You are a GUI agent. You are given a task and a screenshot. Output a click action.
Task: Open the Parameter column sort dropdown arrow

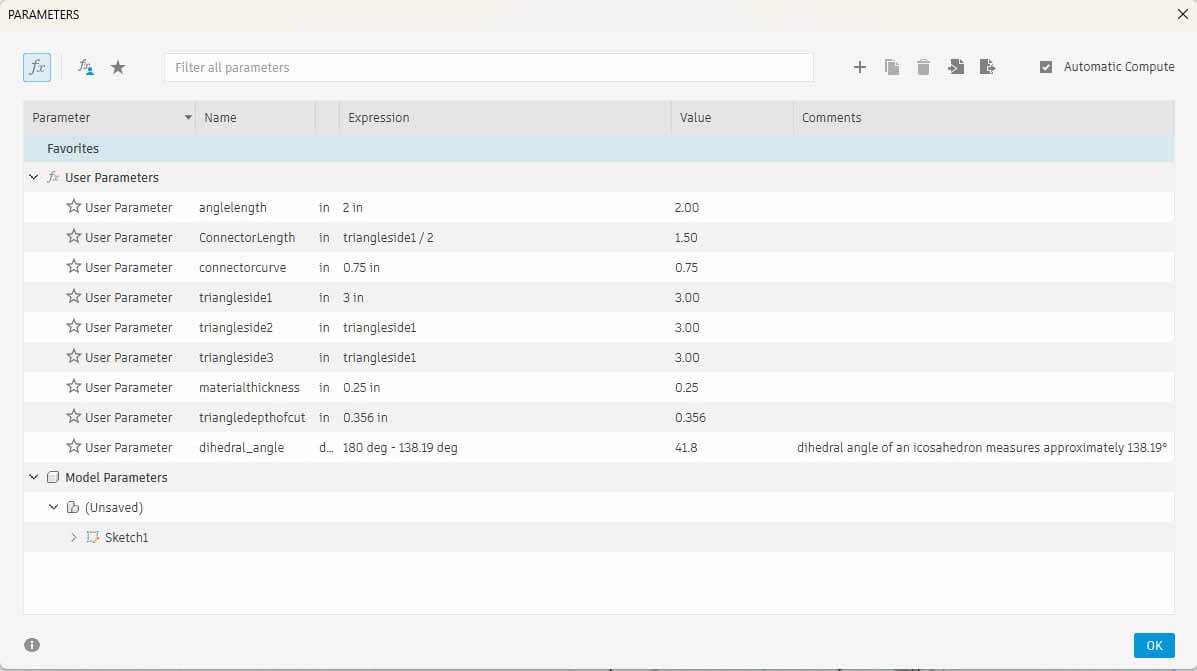click(187, 118)
